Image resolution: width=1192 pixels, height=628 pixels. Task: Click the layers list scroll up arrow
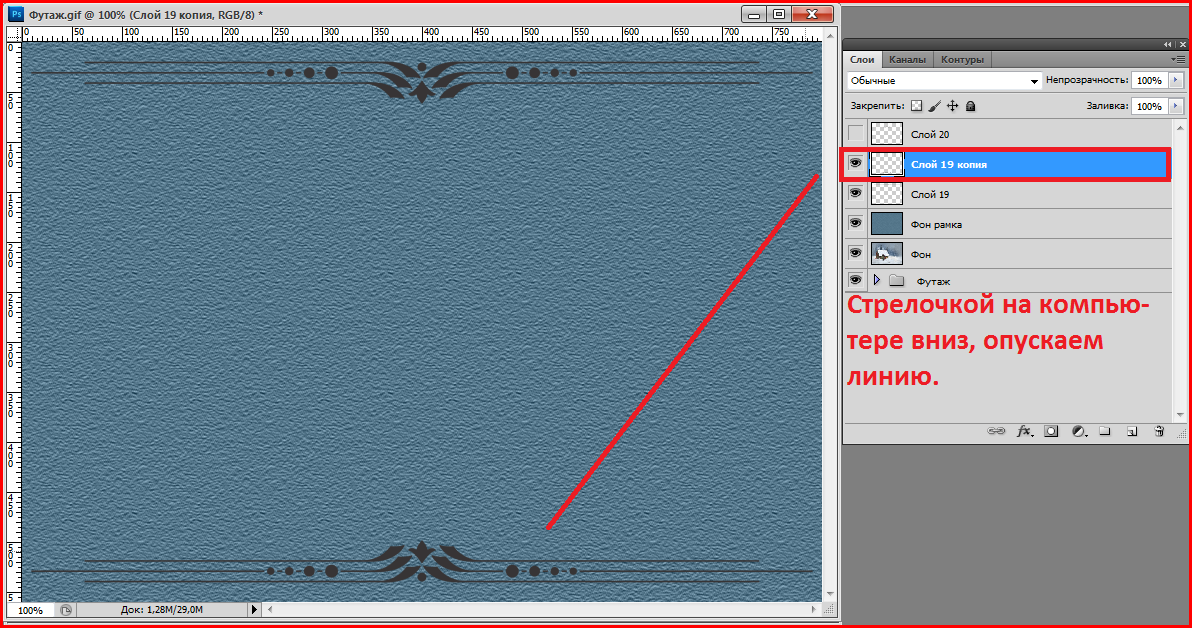1180,126
